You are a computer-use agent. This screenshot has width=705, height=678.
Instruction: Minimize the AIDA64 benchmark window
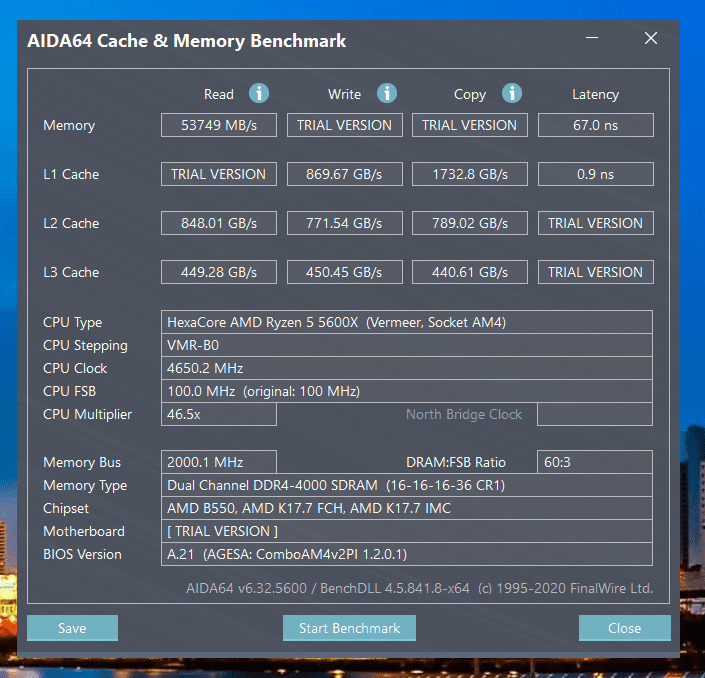592,38
